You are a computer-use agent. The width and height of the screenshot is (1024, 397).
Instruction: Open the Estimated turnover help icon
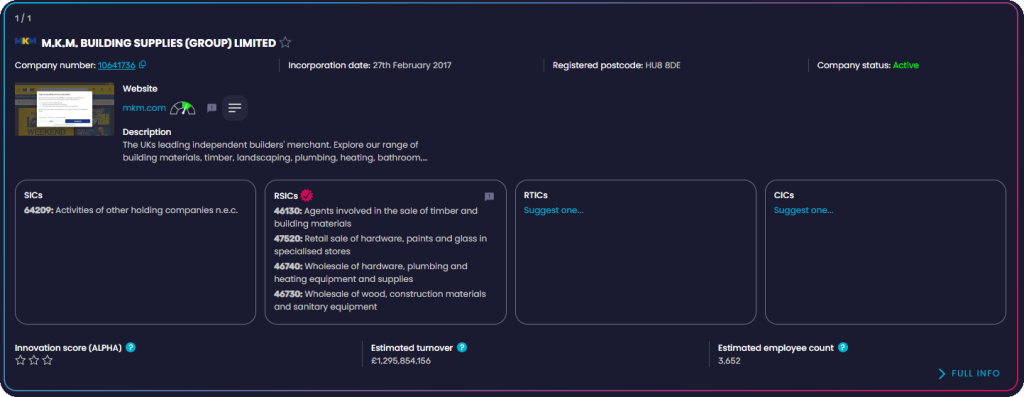pyautogui.click(x=462, y=347)
